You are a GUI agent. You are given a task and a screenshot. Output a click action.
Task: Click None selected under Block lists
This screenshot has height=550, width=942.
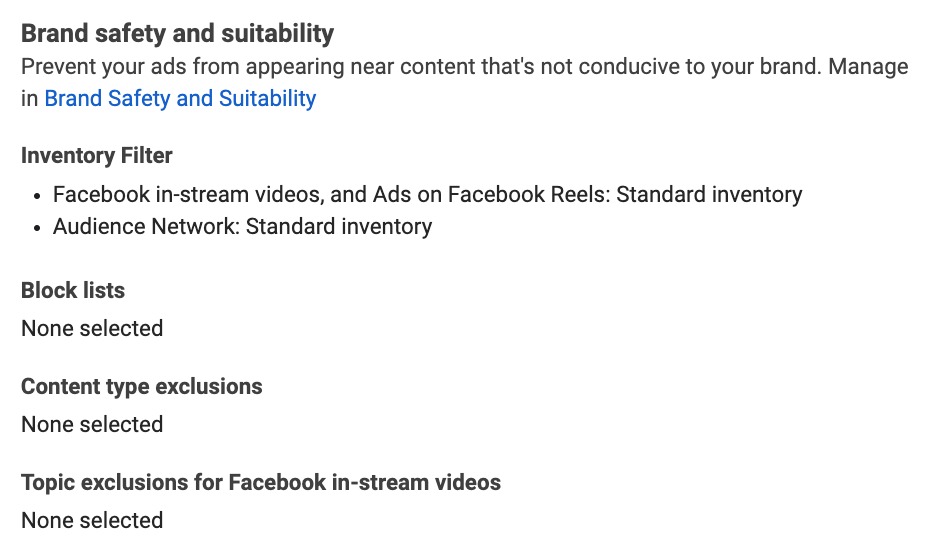92,328
